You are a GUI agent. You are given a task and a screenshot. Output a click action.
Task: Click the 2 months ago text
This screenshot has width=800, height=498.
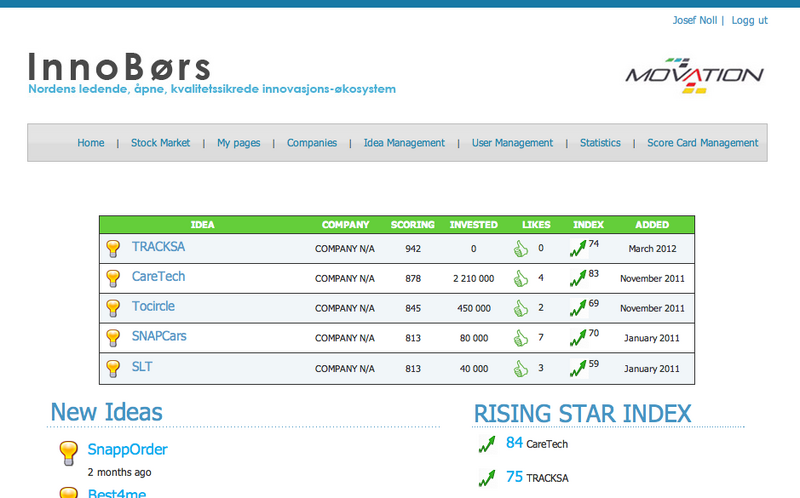tap(119, 472)
